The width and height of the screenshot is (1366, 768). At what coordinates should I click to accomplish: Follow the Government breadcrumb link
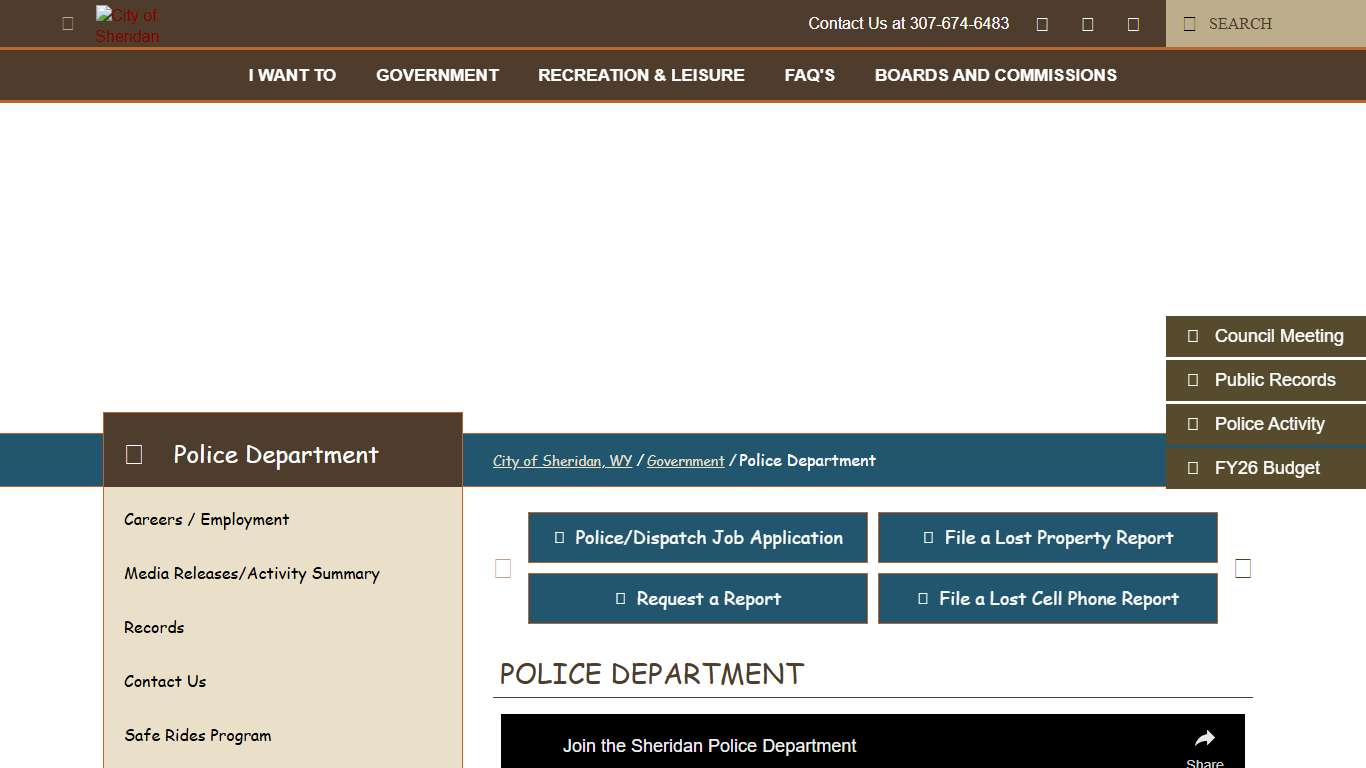[x=686, y=460]
